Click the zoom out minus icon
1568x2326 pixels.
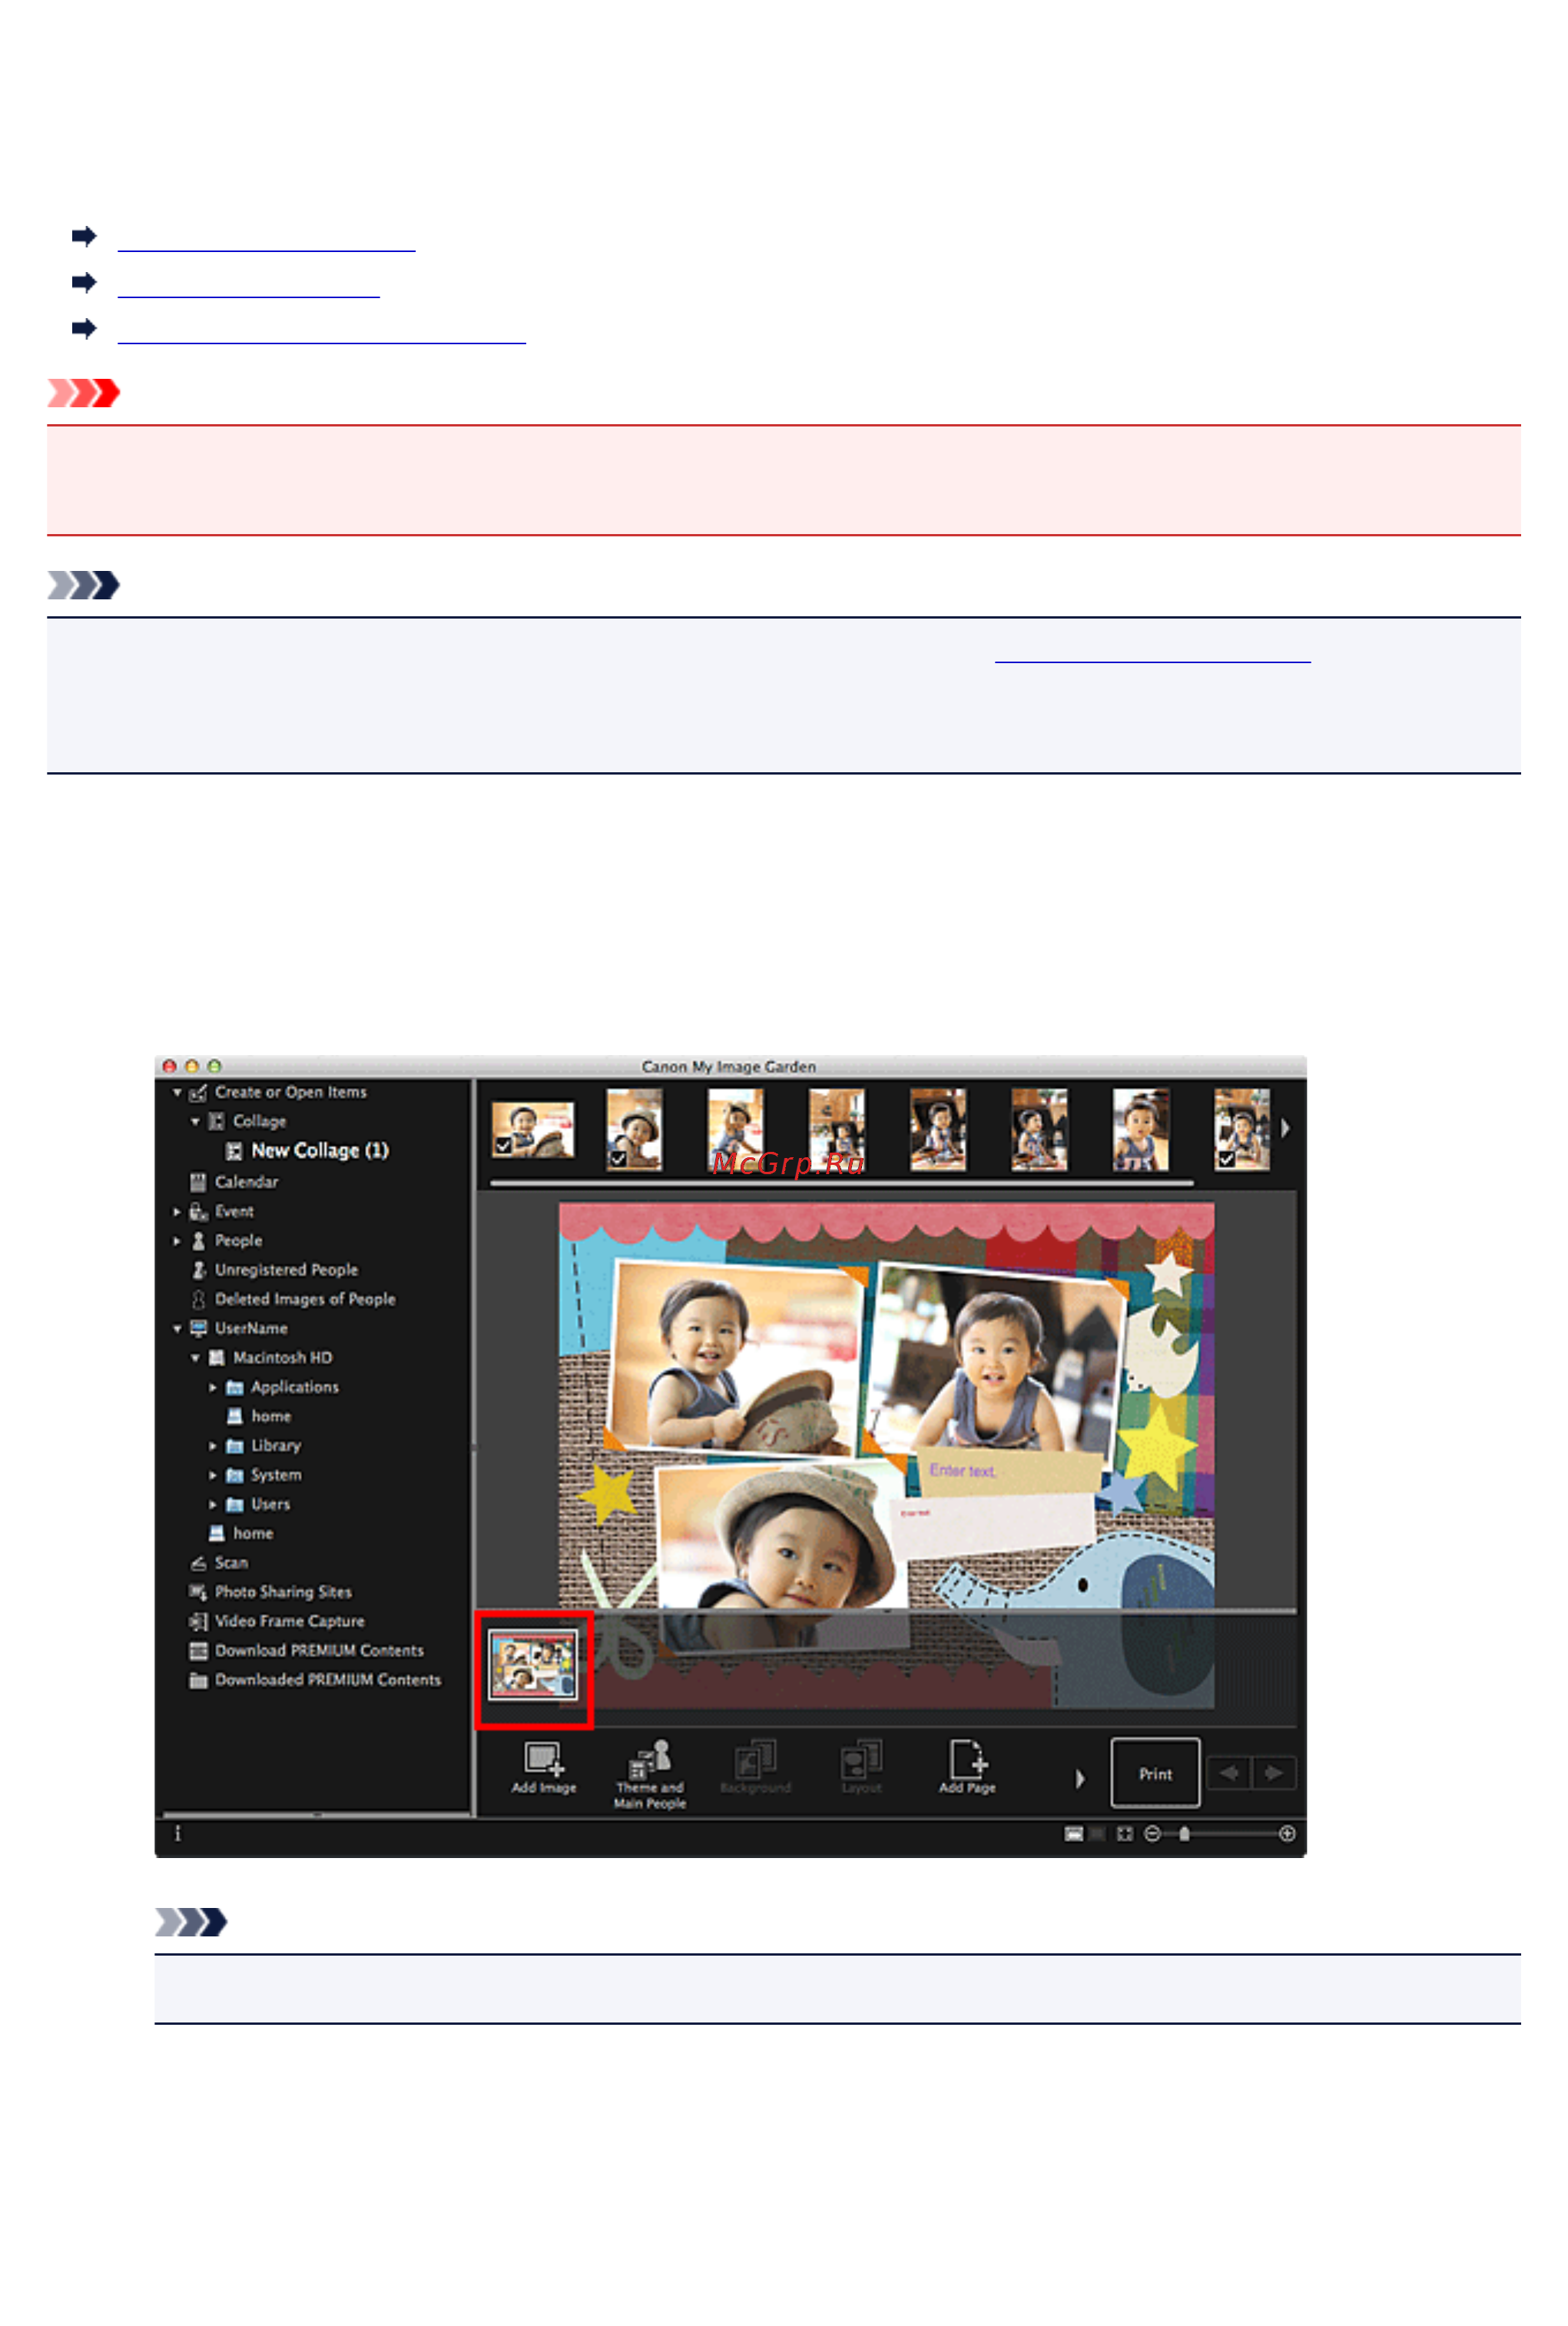point(1152,1833)
